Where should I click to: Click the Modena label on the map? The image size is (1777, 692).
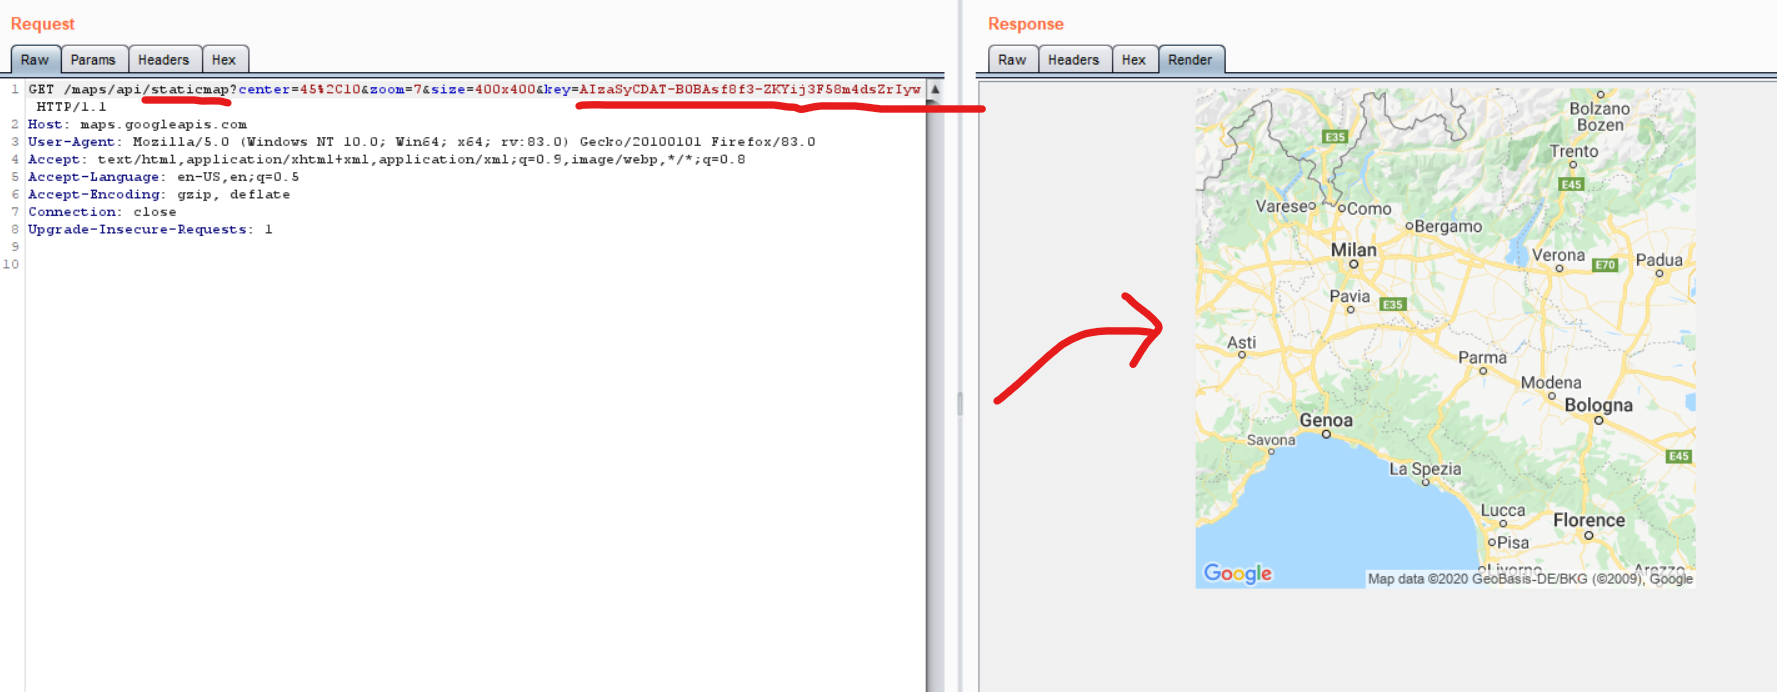click(x=1551, y=382)
